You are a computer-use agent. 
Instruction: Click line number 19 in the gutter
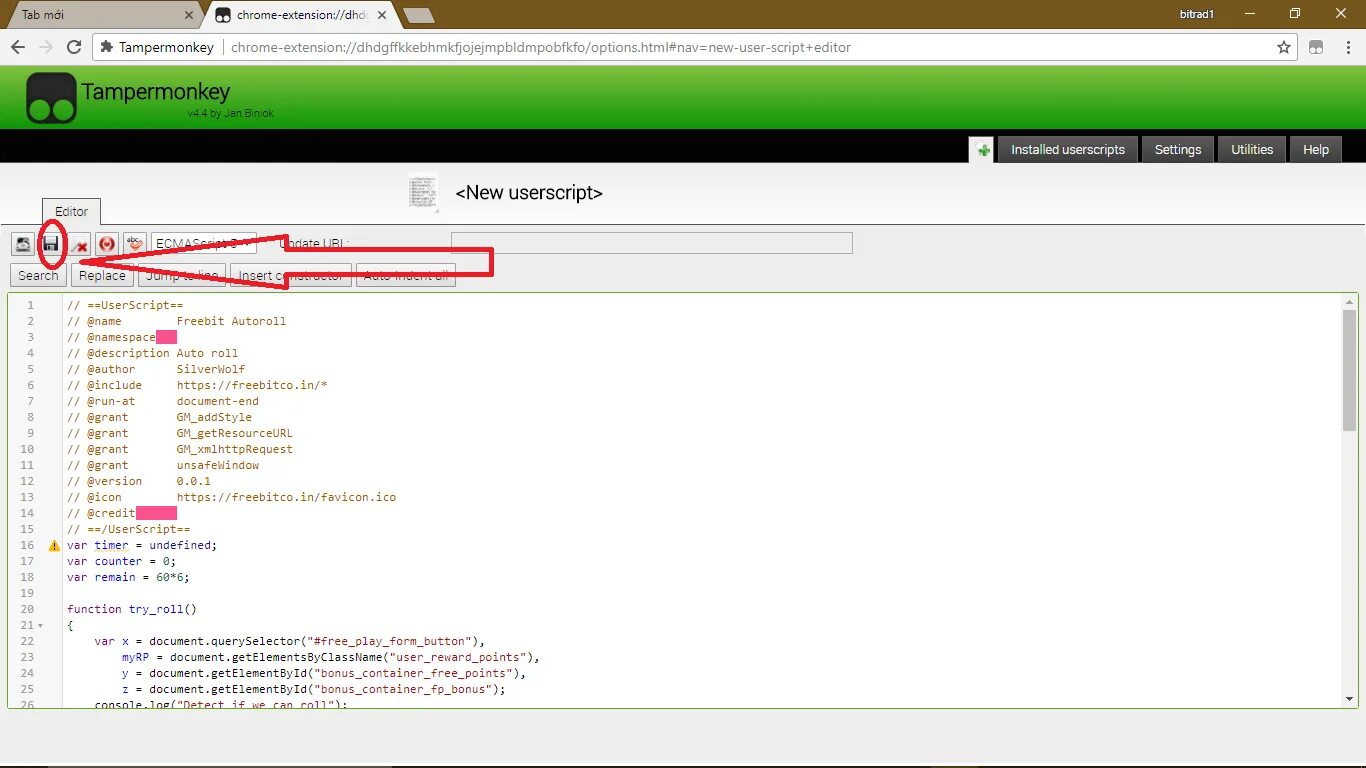pyautogui.click(x=27, y=593)
